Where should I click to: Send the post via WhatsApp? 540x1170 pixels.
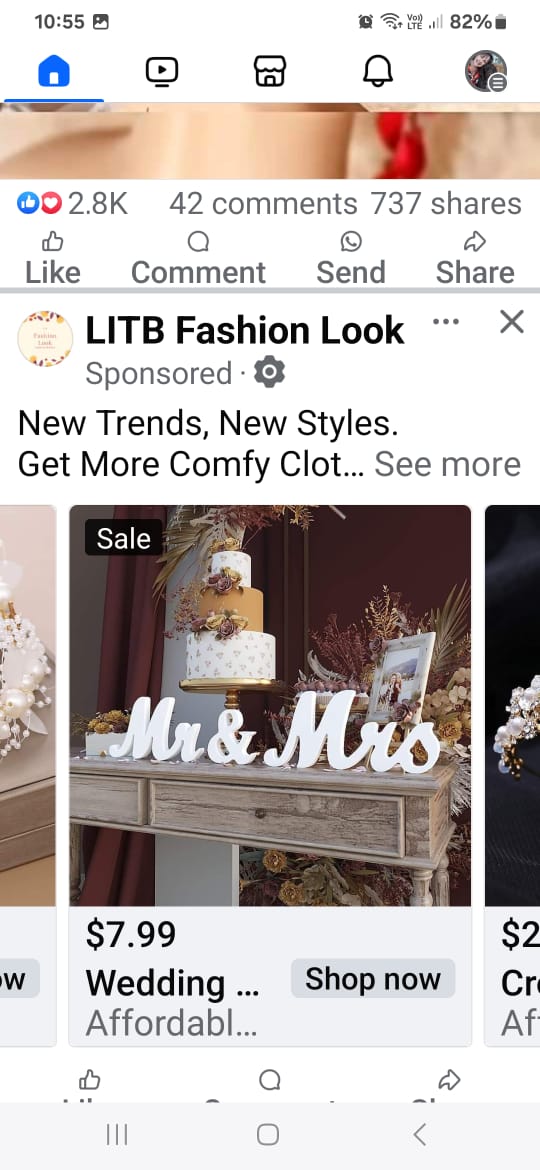pos(351,259)
